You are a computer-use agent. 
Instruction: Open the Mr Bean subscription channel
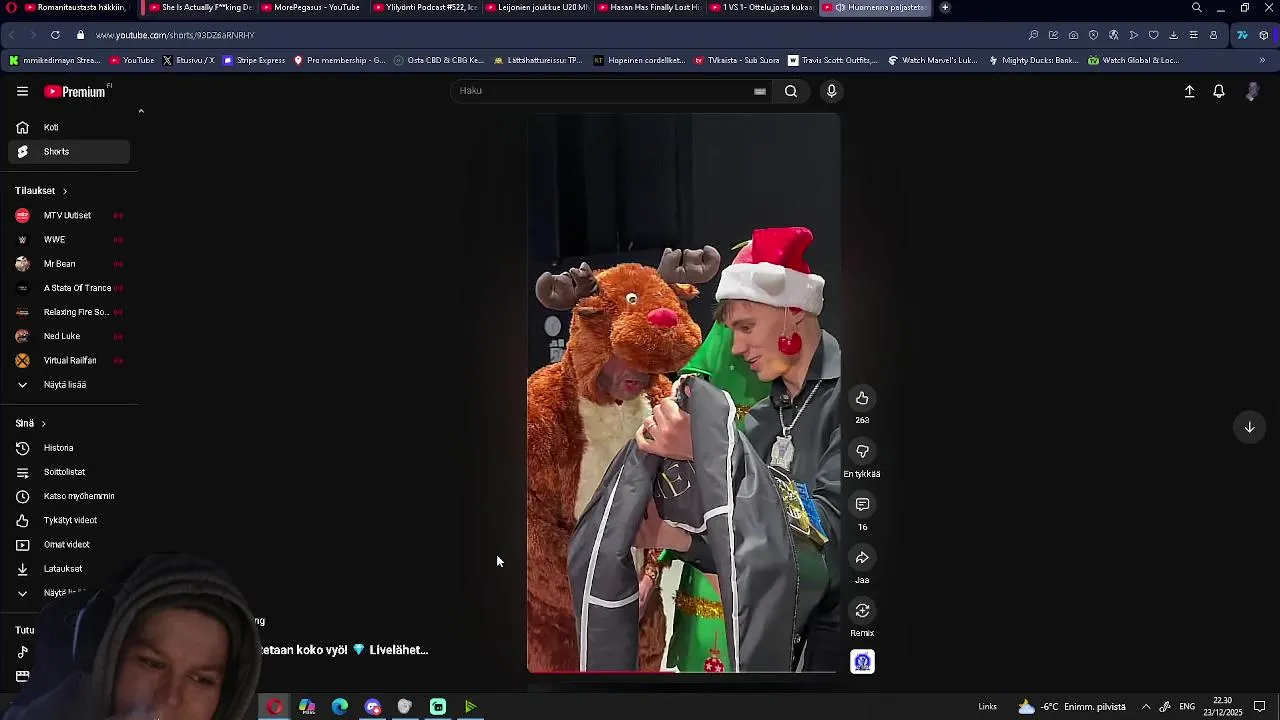click(69, 263)
